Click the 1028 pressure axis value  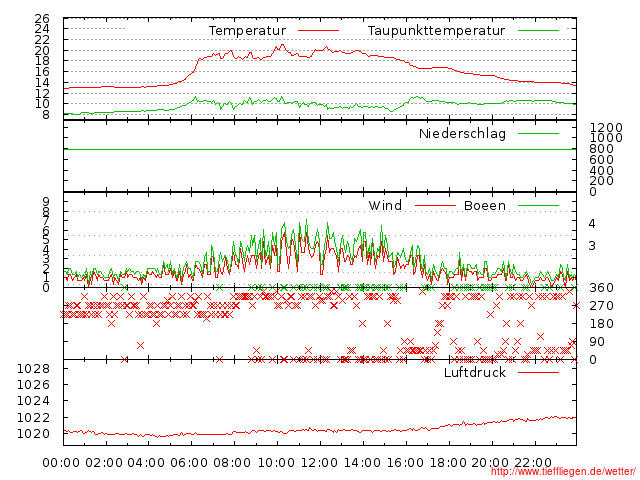point(33,369)
